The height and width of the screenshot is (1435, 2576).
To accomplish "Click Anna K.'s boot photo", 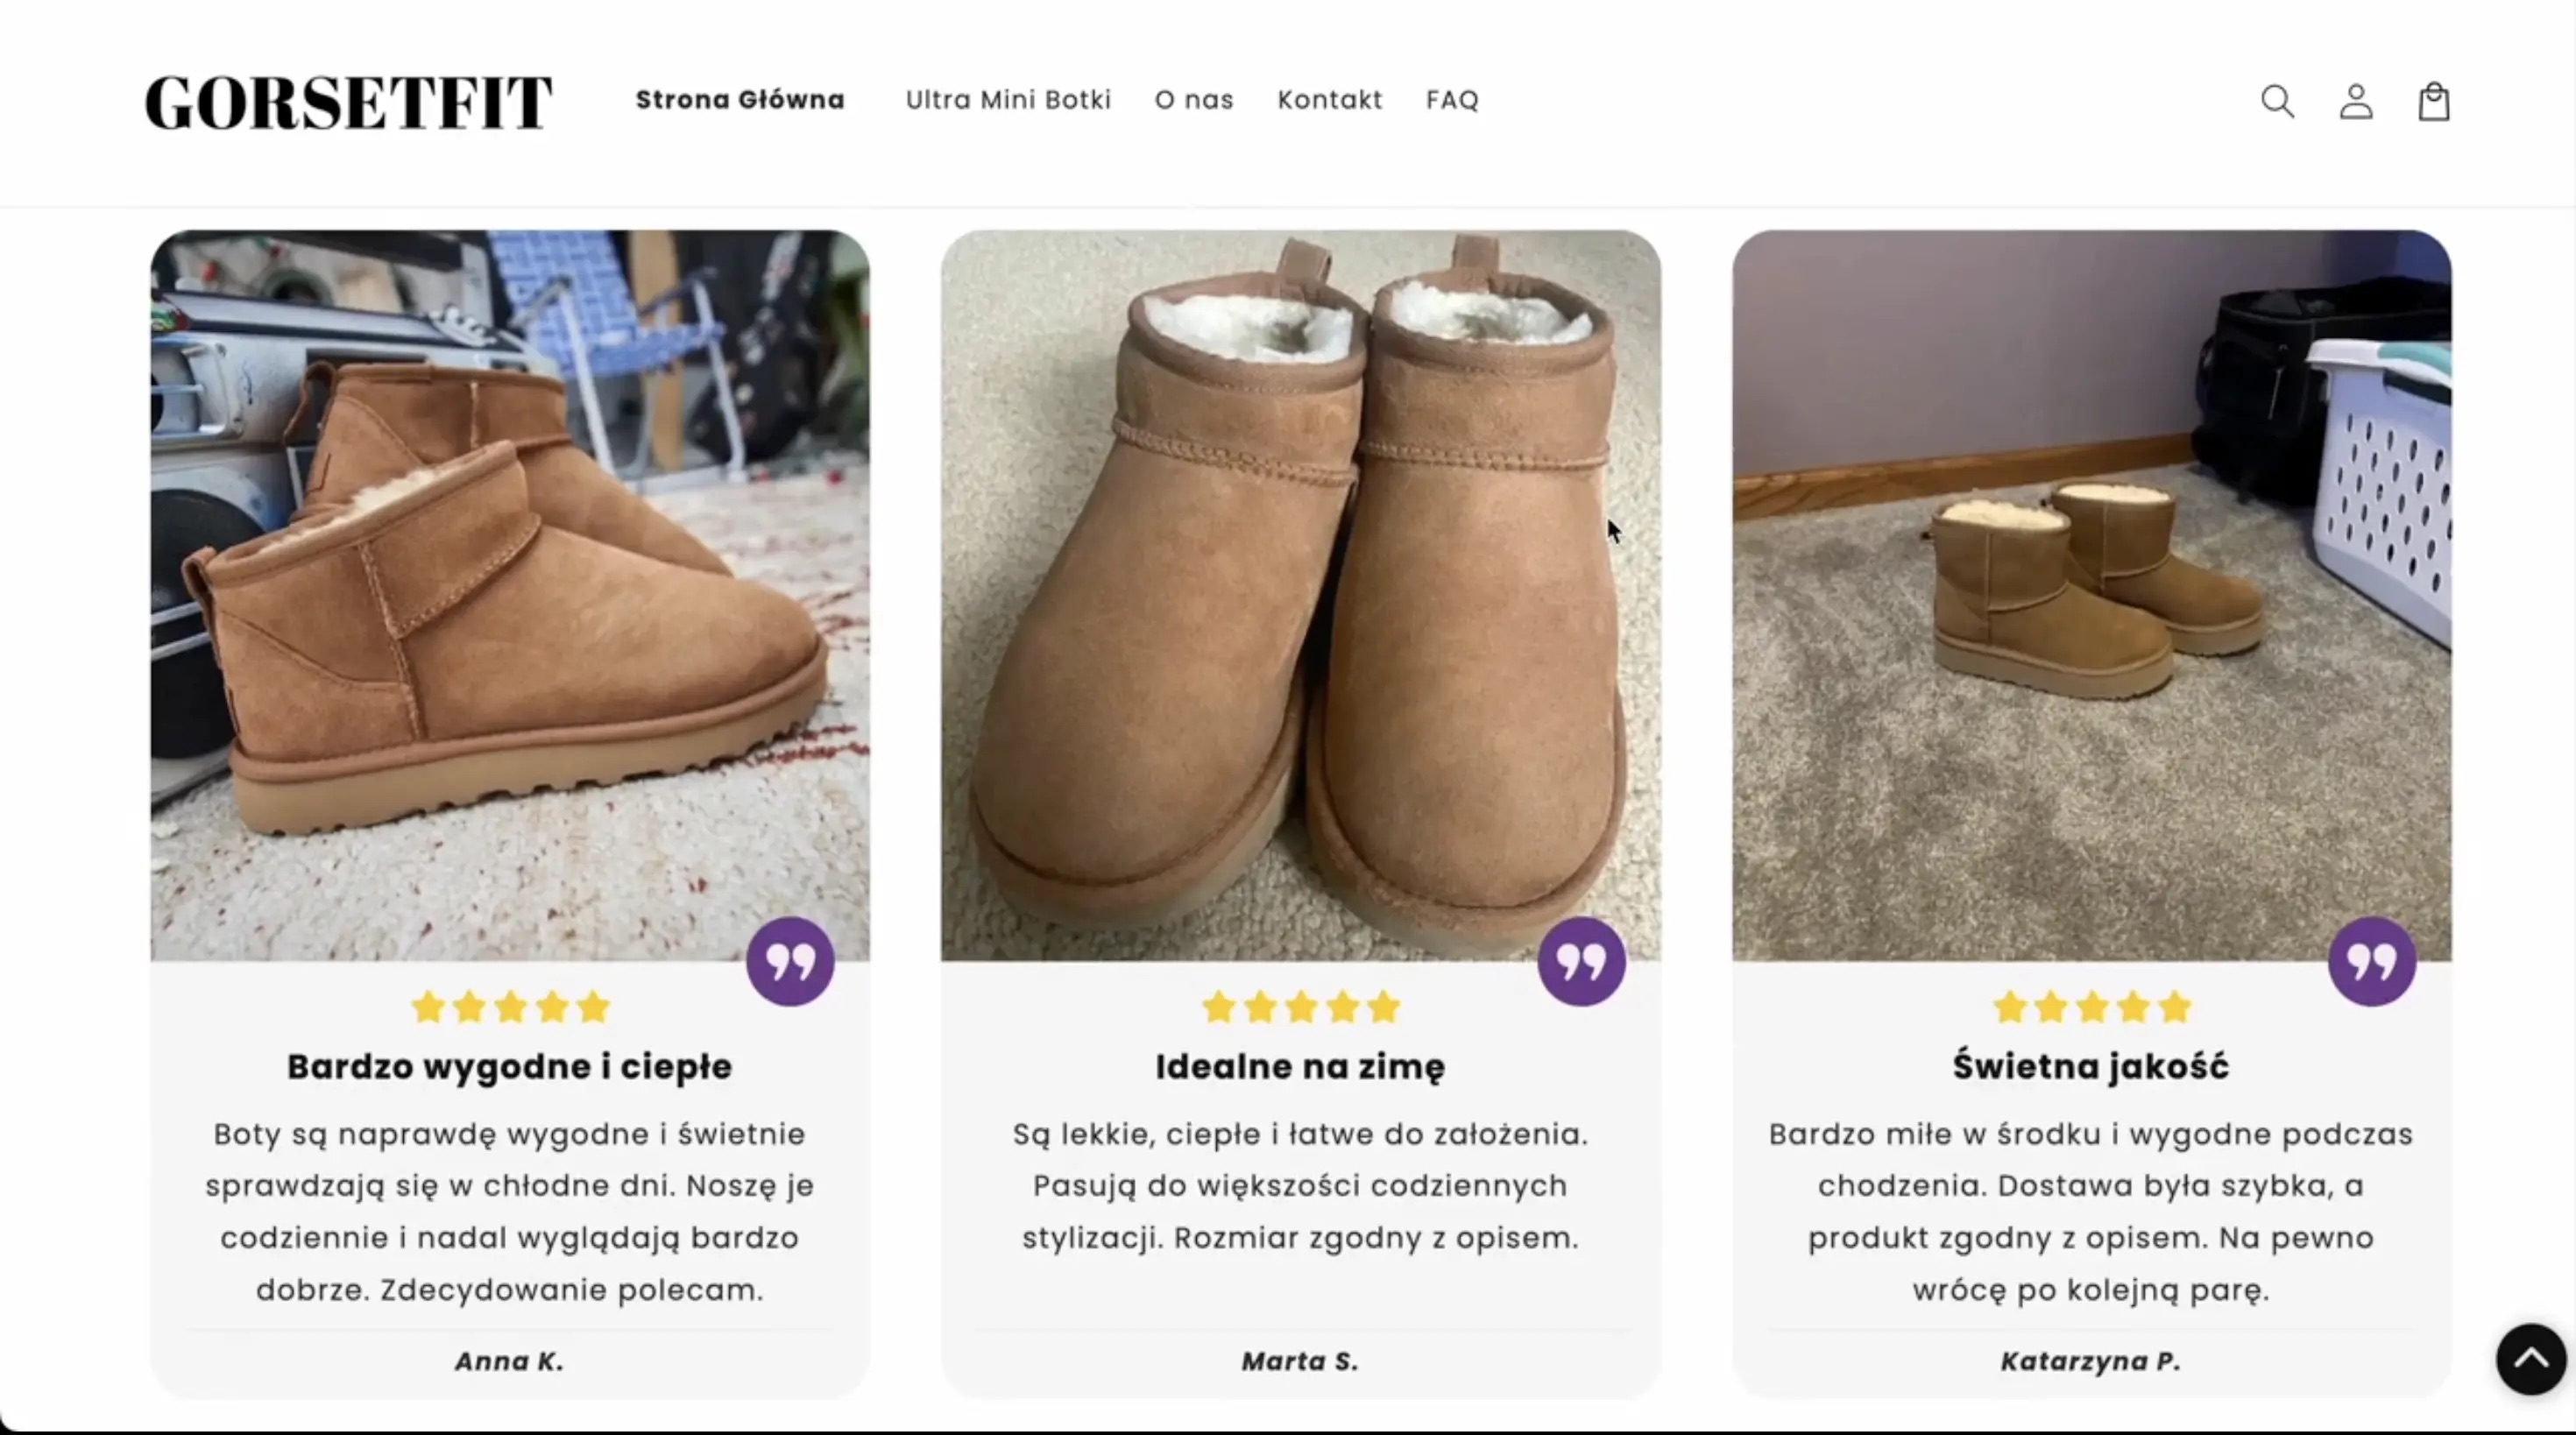I will coord(510,595).
